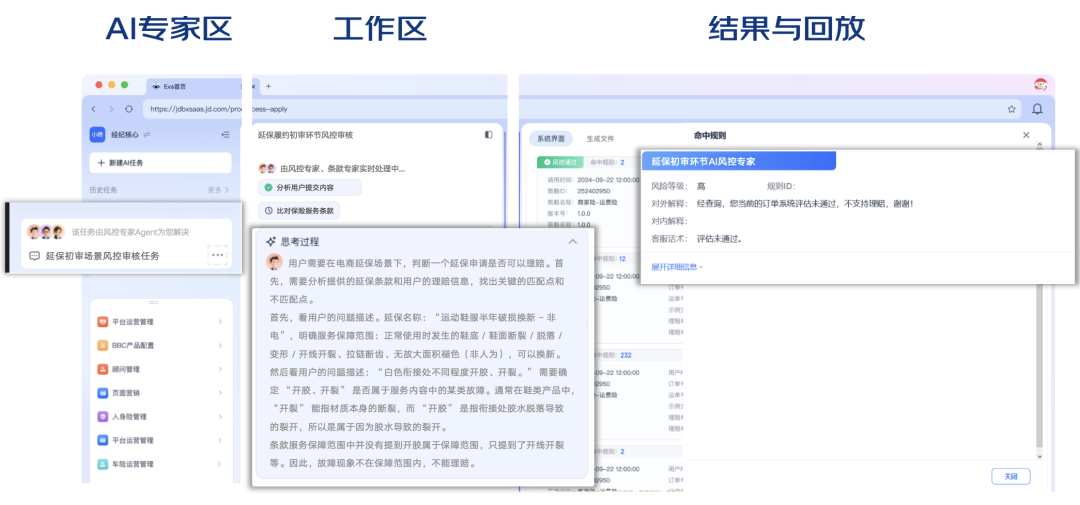Click the 新建AI任务 button
The image size is (1080, 505).
pyautogui.click(x=160, y=163)
